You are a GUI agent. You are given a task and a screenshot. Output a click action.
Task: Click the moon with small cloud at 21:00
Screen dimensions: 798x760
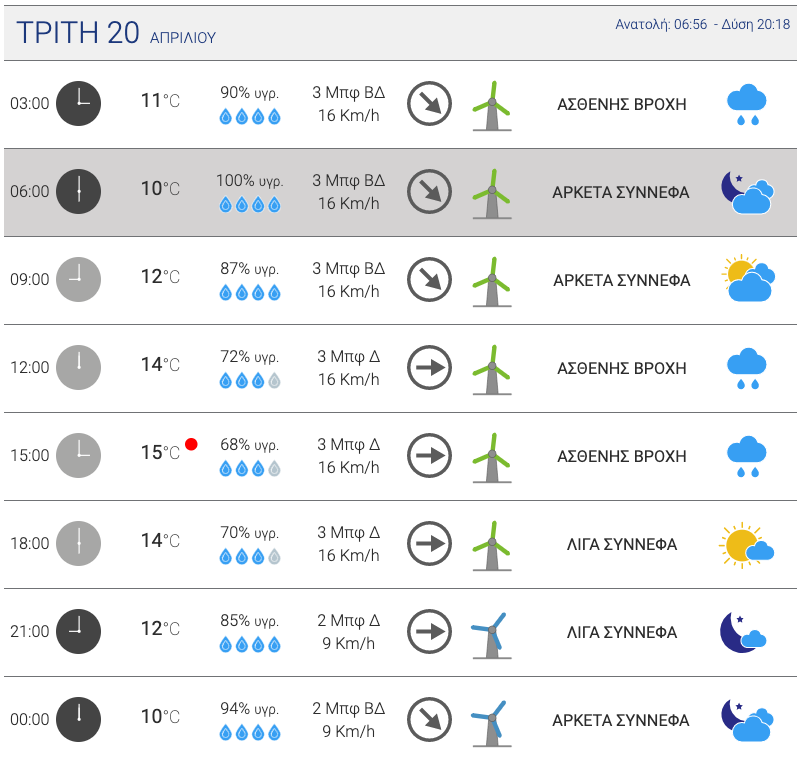pos(744,632)
